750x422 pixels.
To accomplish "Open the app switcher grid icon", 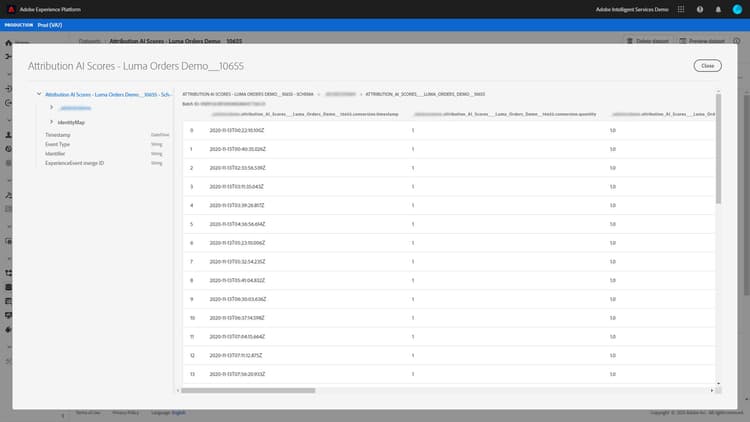I will [681, 9].
